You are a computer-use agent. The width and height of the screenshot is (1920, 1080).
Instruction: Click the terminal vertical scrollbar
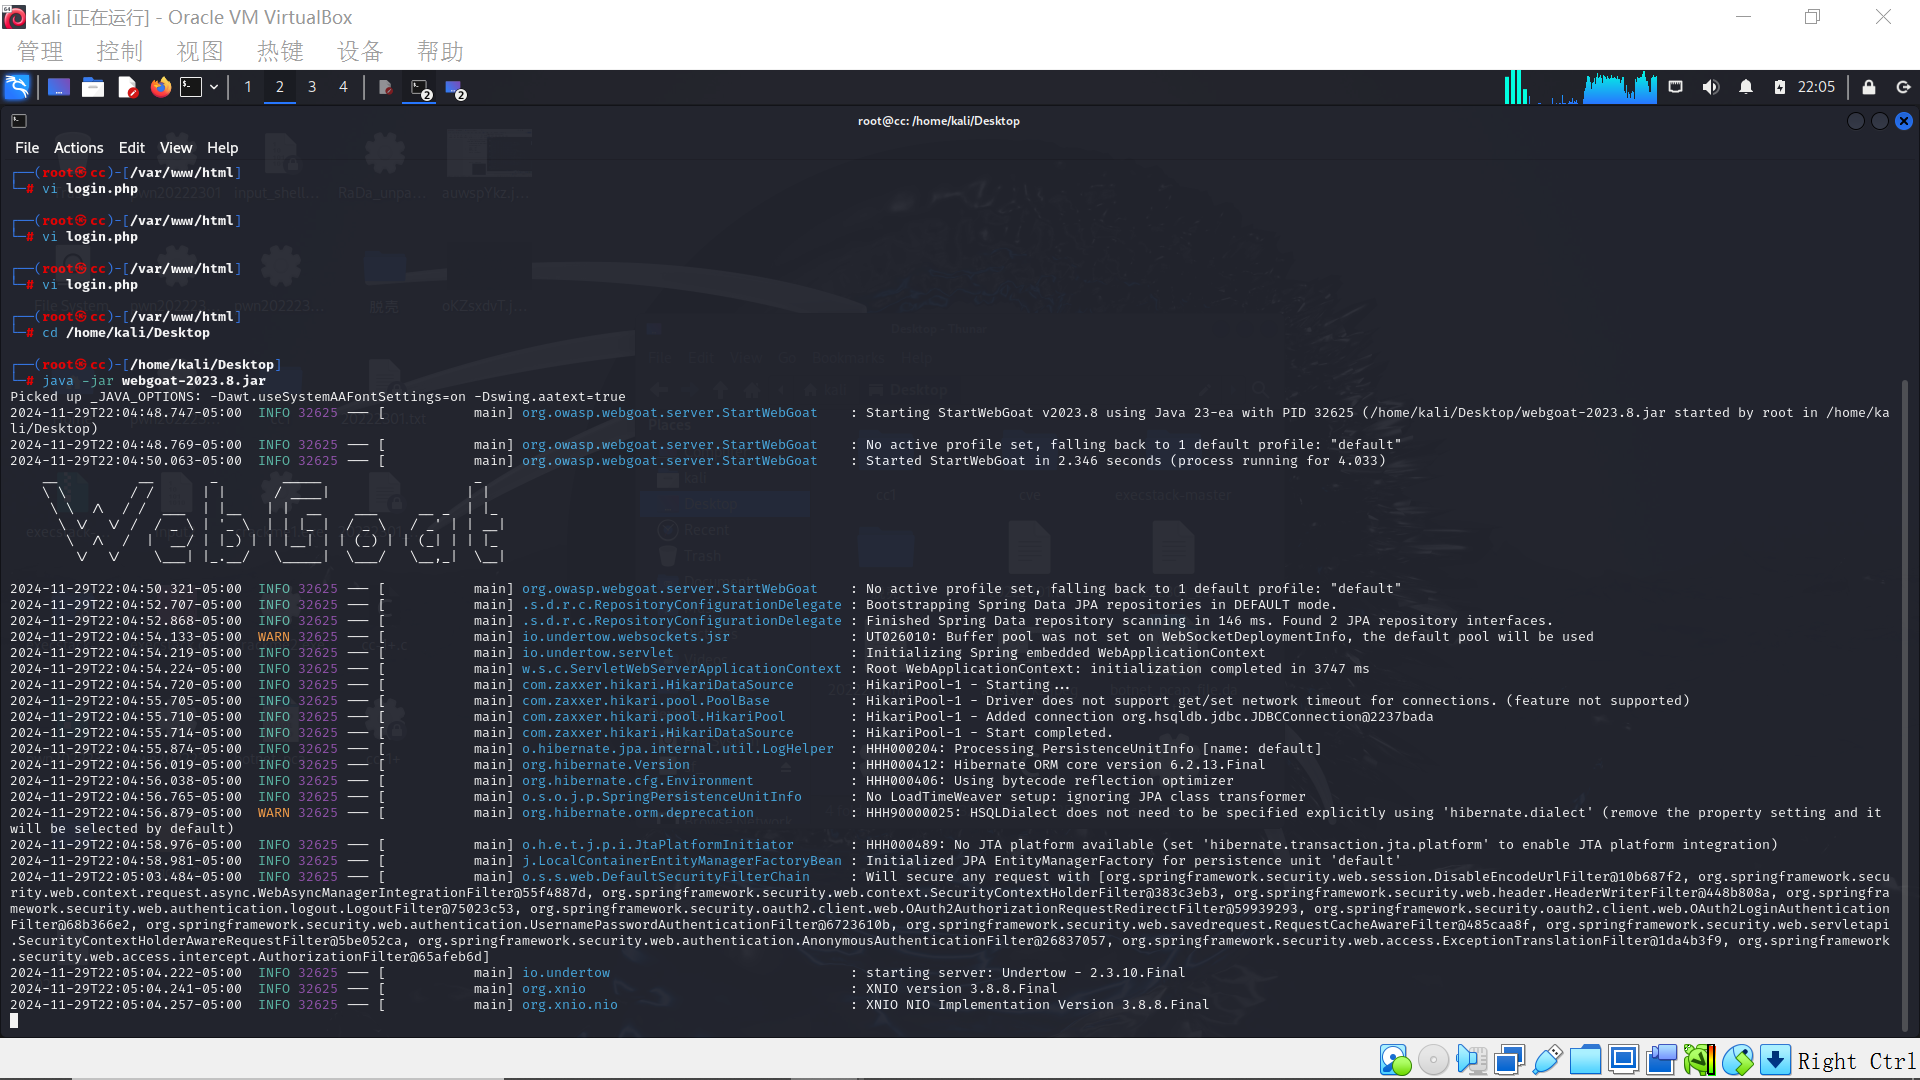click(1905, 705)
